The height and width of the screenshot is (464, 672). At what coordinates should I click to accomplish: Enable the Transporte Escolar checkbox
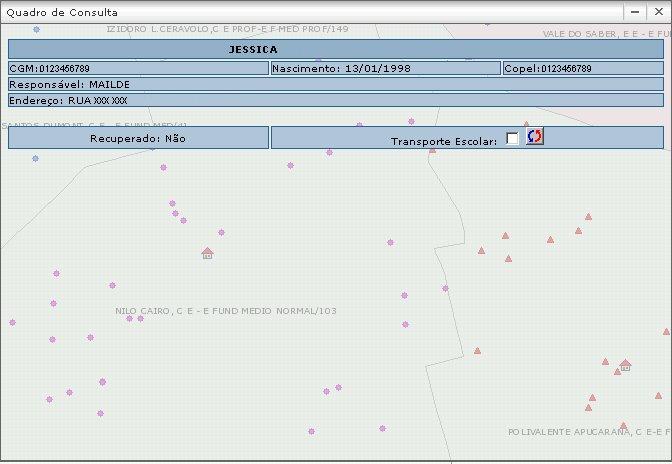513,139
